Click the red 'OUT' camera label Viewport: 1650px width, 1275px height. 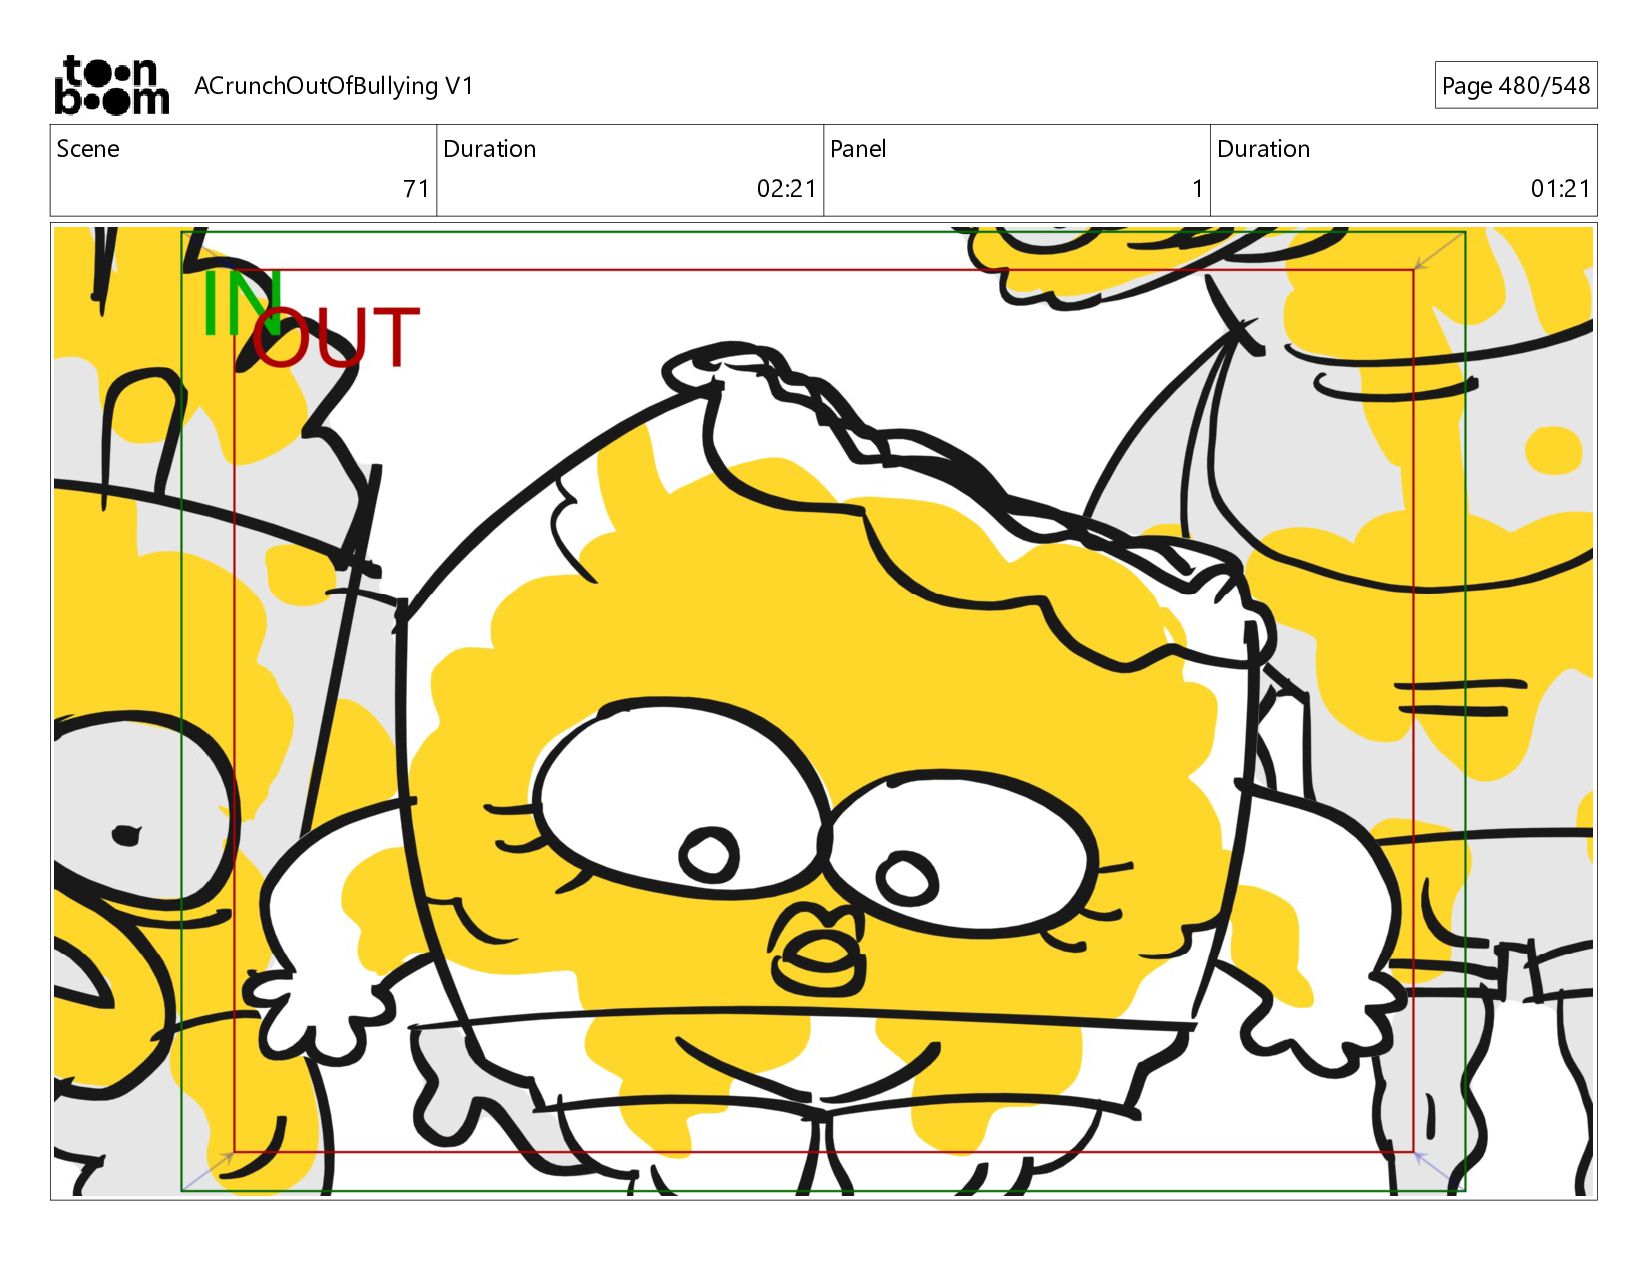point(336,338)
